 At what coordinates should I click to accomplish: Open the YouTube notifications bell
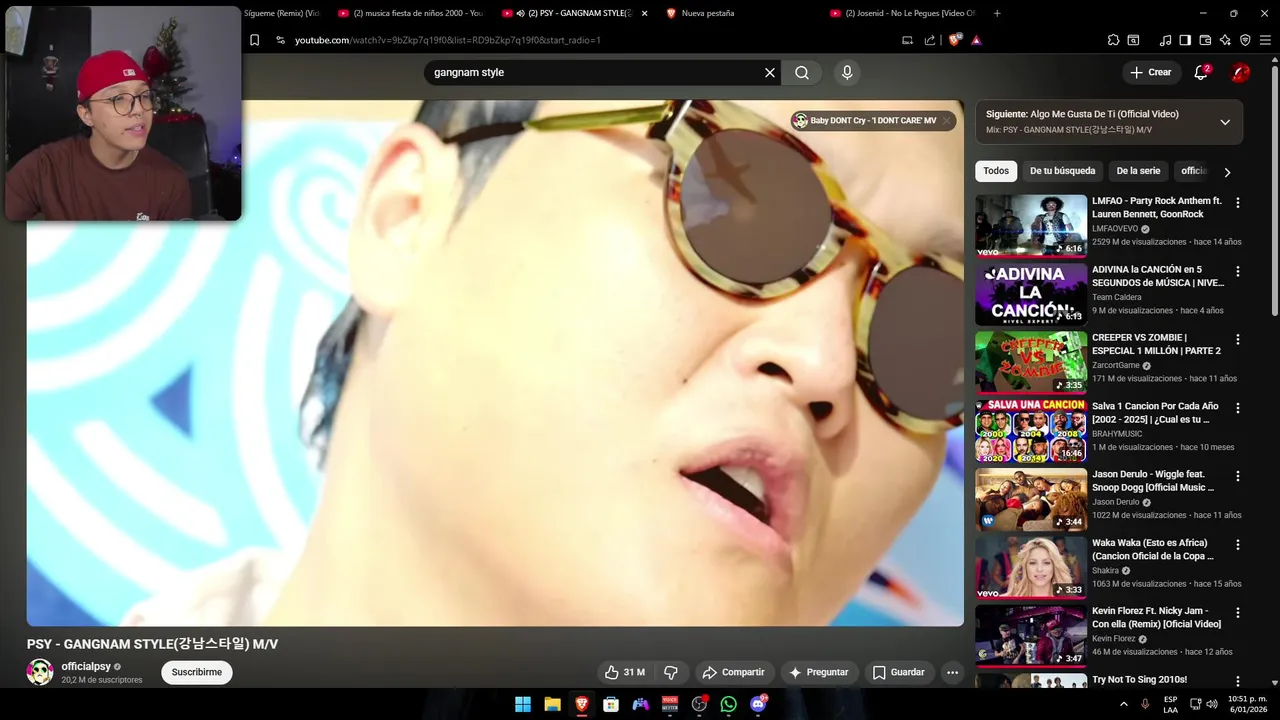pyautogui.click(x=1202, y=72)
